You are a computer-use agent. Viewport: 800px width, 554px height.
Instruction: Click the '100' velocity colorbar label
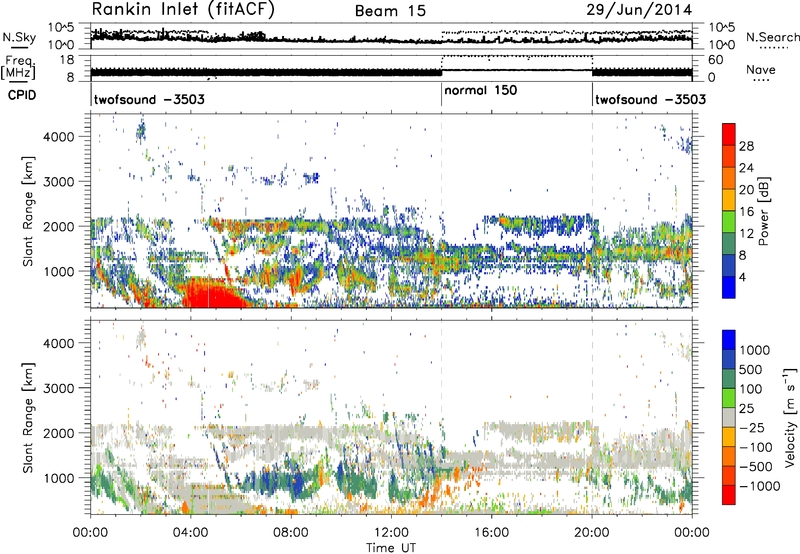pos(750,389)
